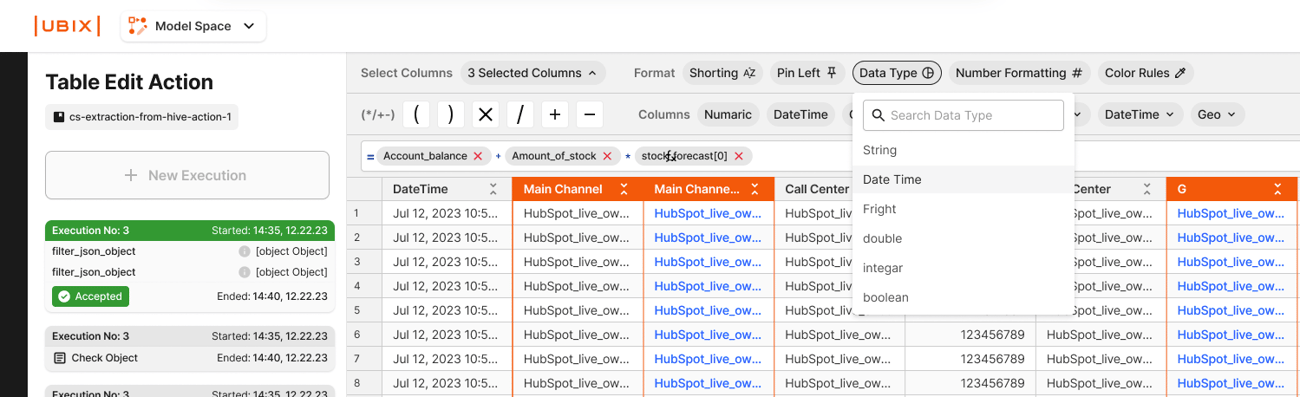Select the DateTime column header

[x=446, y=189]
